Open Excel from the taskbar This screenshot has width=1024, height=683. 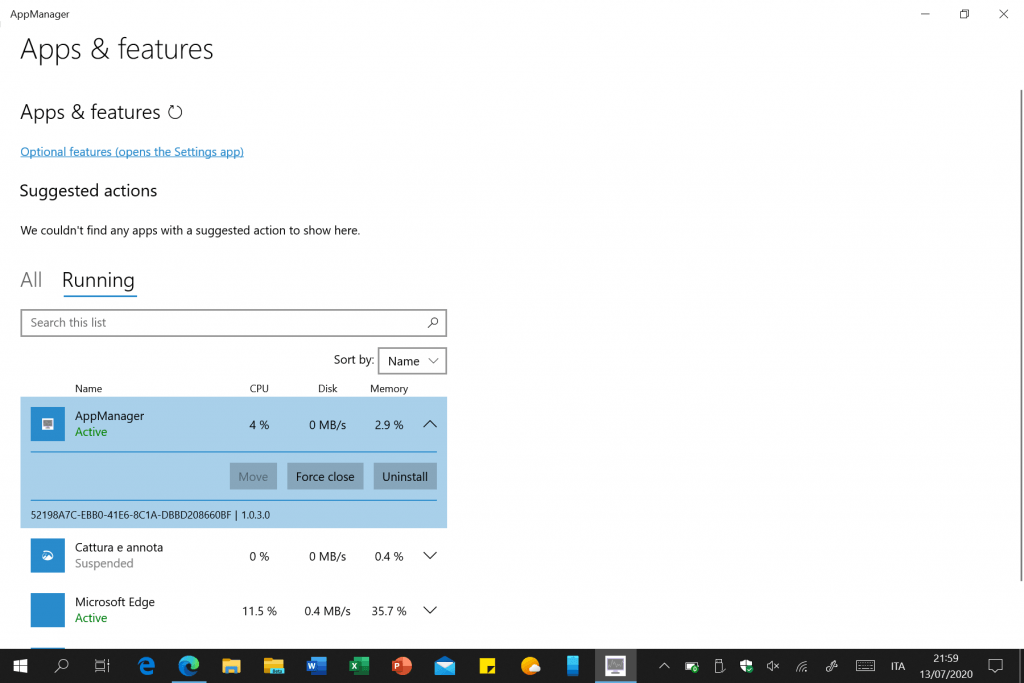[x=359, y=665]
